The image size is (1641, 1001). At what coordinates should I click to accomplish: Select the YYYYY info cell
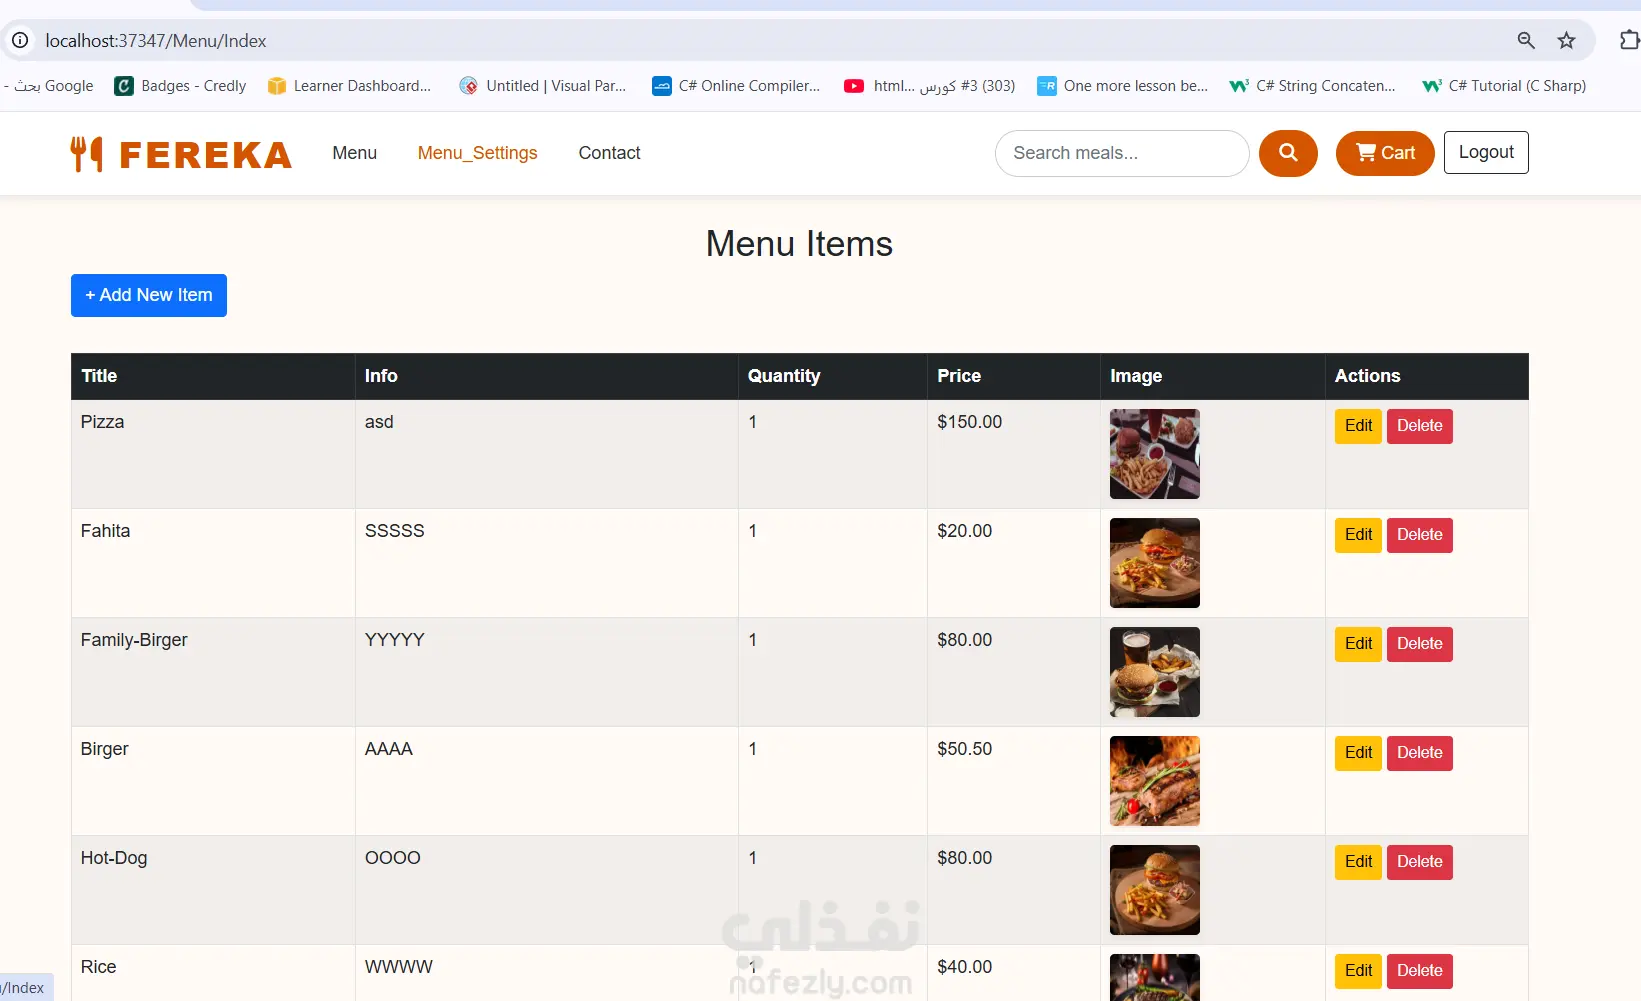[x=546, y=672]
